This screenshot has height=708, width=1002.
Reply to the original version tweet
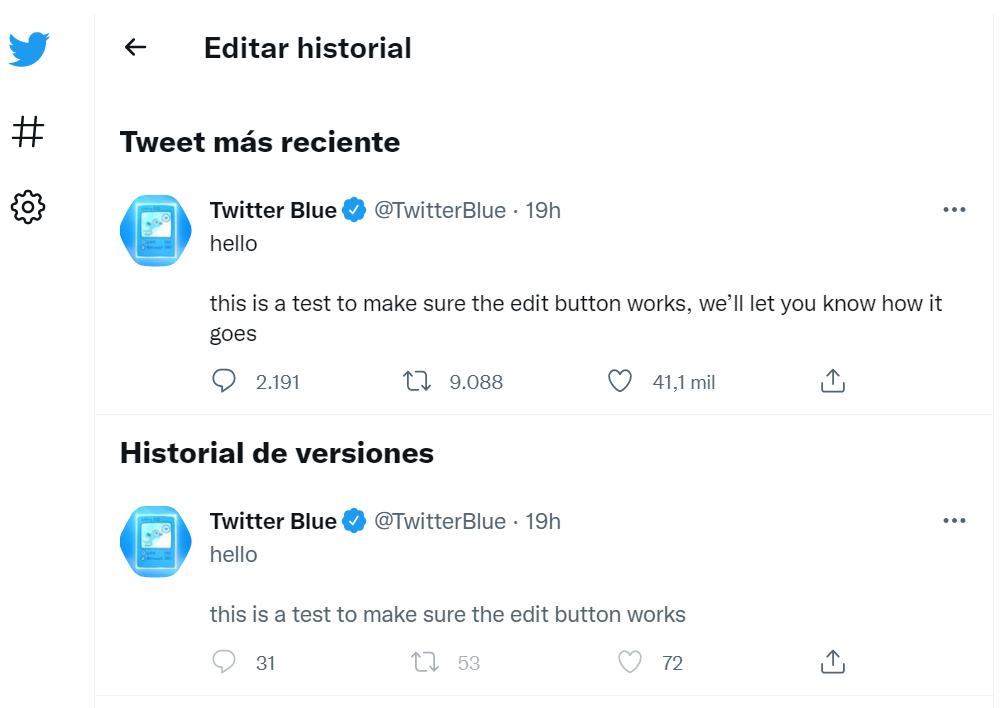click(225, 662)
